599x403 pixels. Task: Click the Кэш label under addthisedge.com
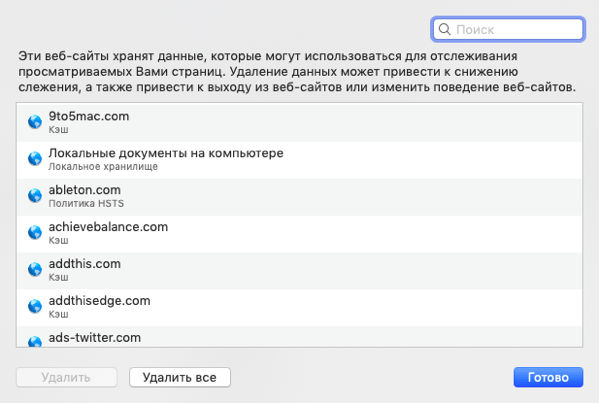(58, 314)
